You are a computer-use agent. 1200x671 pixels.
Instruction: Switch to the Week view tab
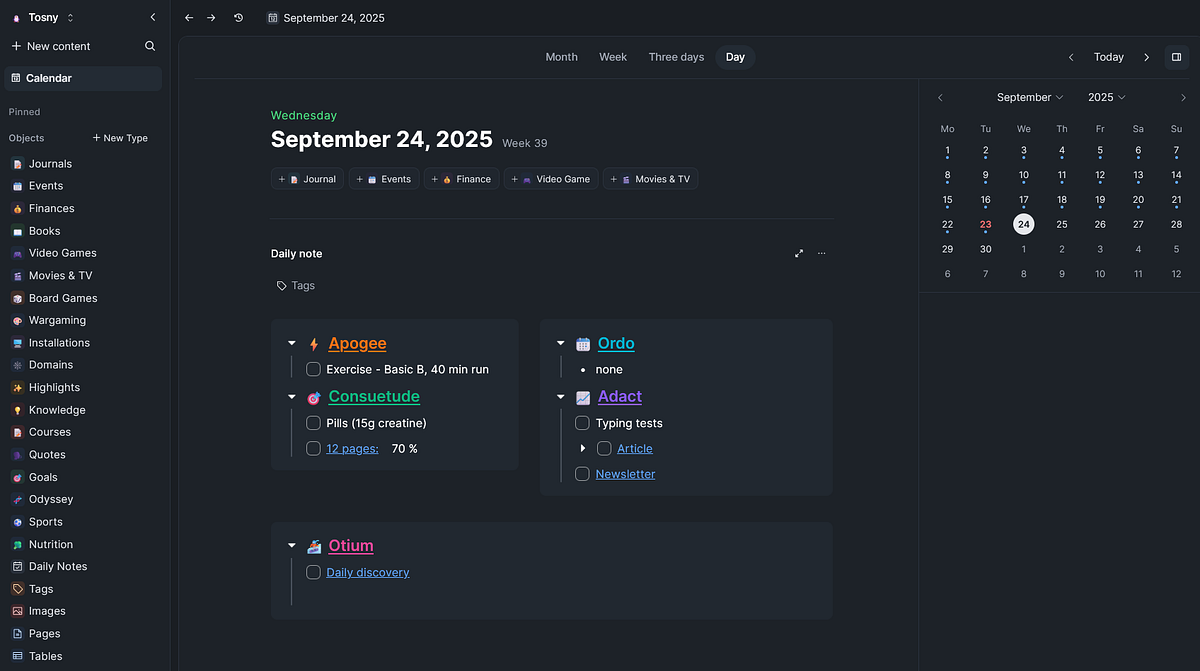pyautogui.click(x=613, y=57)
